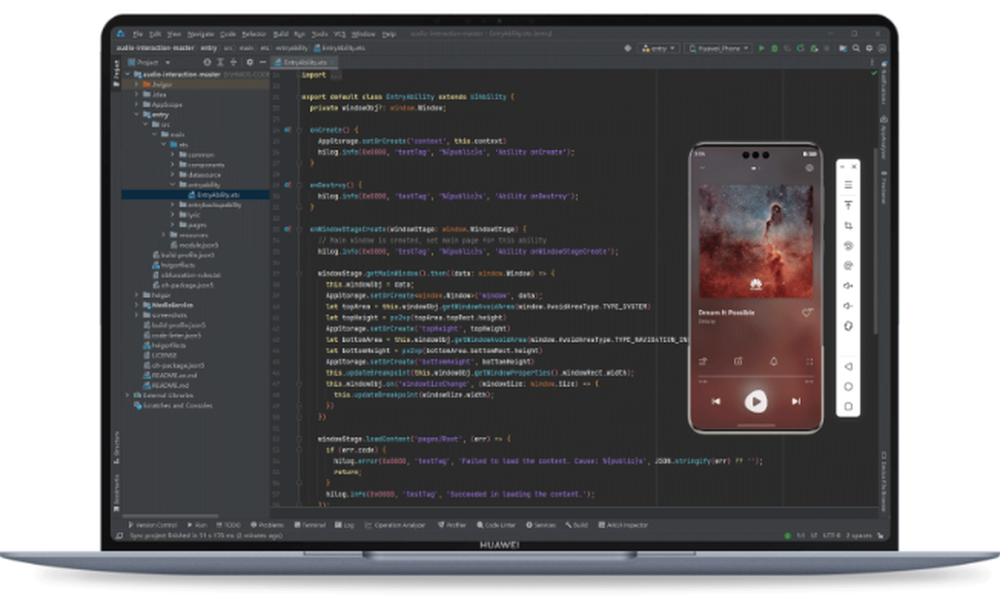Select External Libraries node
Screen dimensions: 1000x612
click(x=163, y=395)
